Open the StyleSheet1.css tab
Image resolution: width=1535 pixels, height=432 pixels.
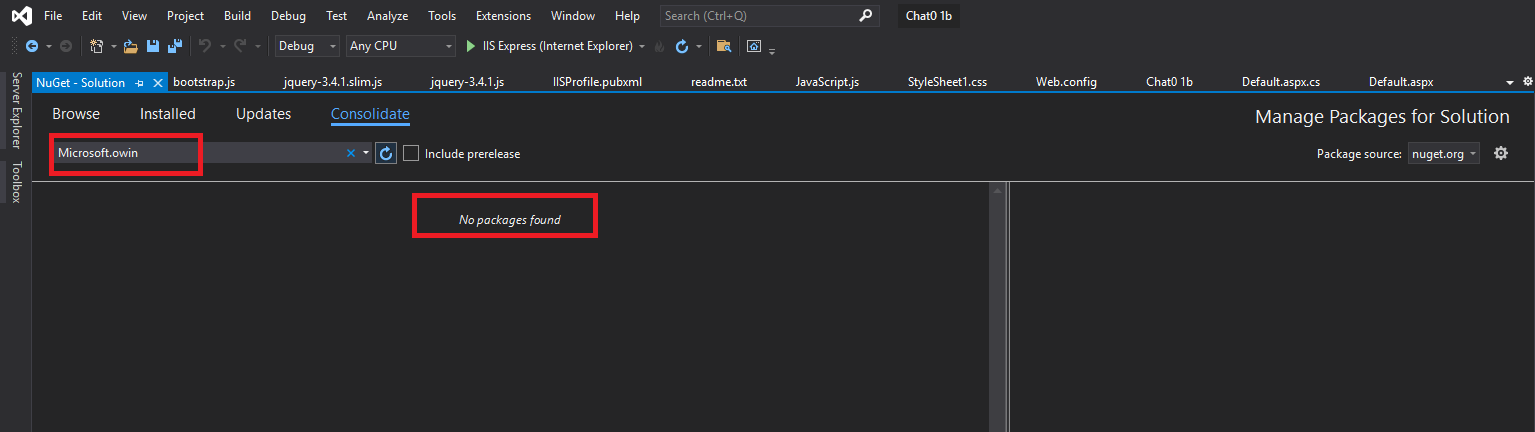coord(947,82)
